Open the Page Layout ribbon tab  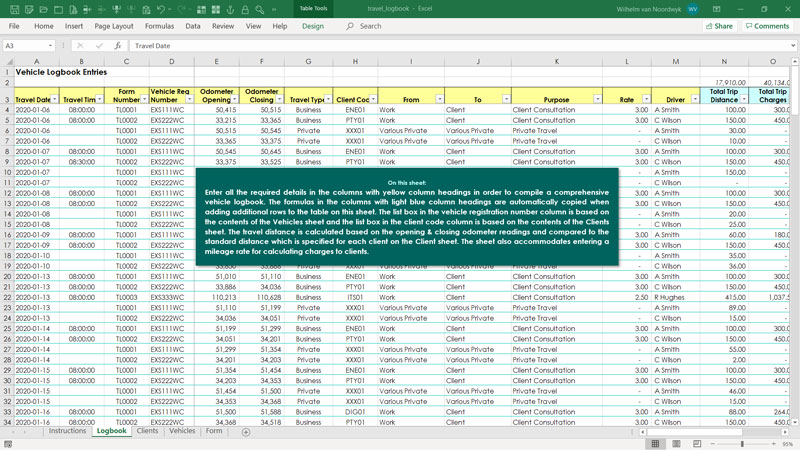pos(113,26)
